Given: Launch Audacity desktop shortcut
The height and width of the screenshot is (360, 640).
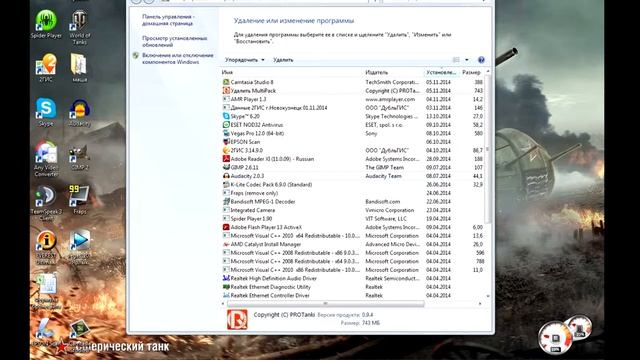Looking at the screenshot, I should click(80, 112).
